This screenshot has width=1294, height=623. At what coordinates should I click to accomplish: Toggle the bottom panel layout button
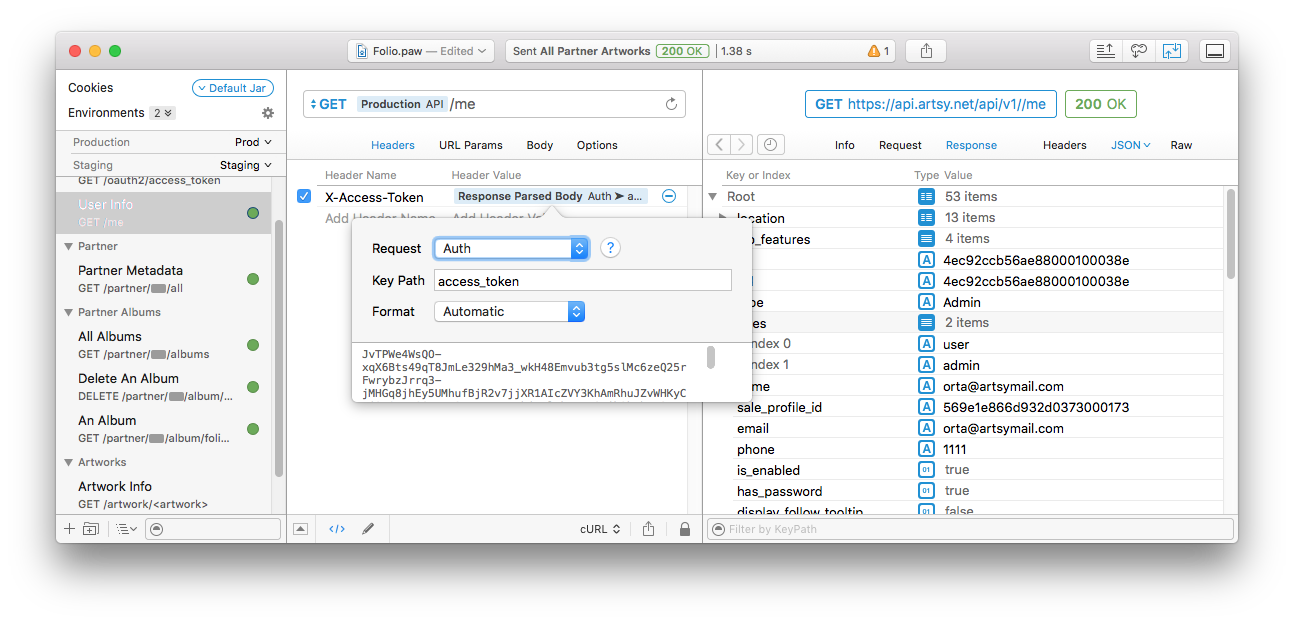1215,51
